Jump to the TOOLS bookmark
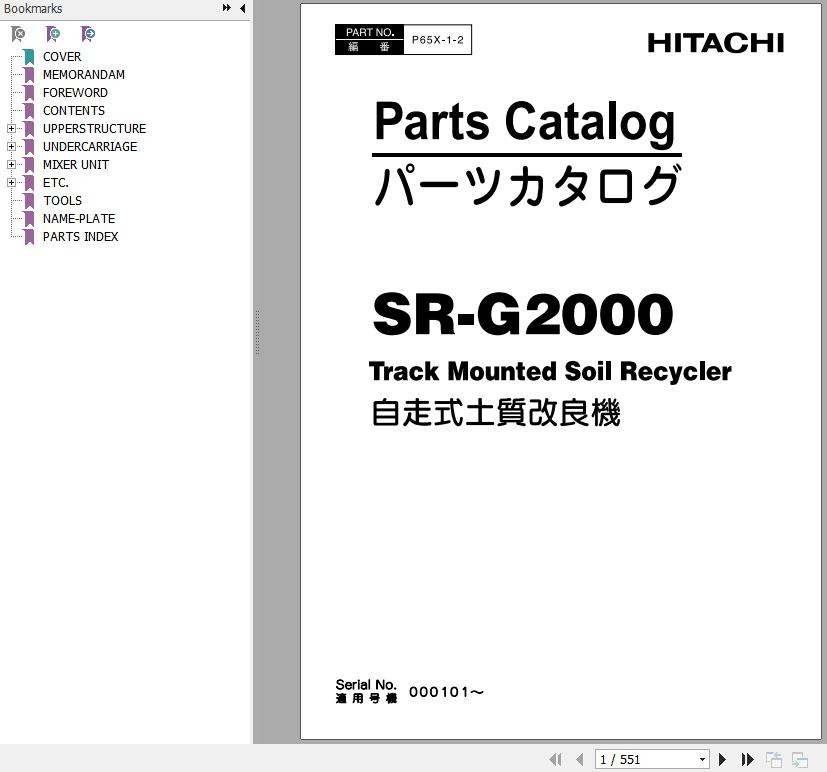The image size is (827, 772). [x=63, y=200]
